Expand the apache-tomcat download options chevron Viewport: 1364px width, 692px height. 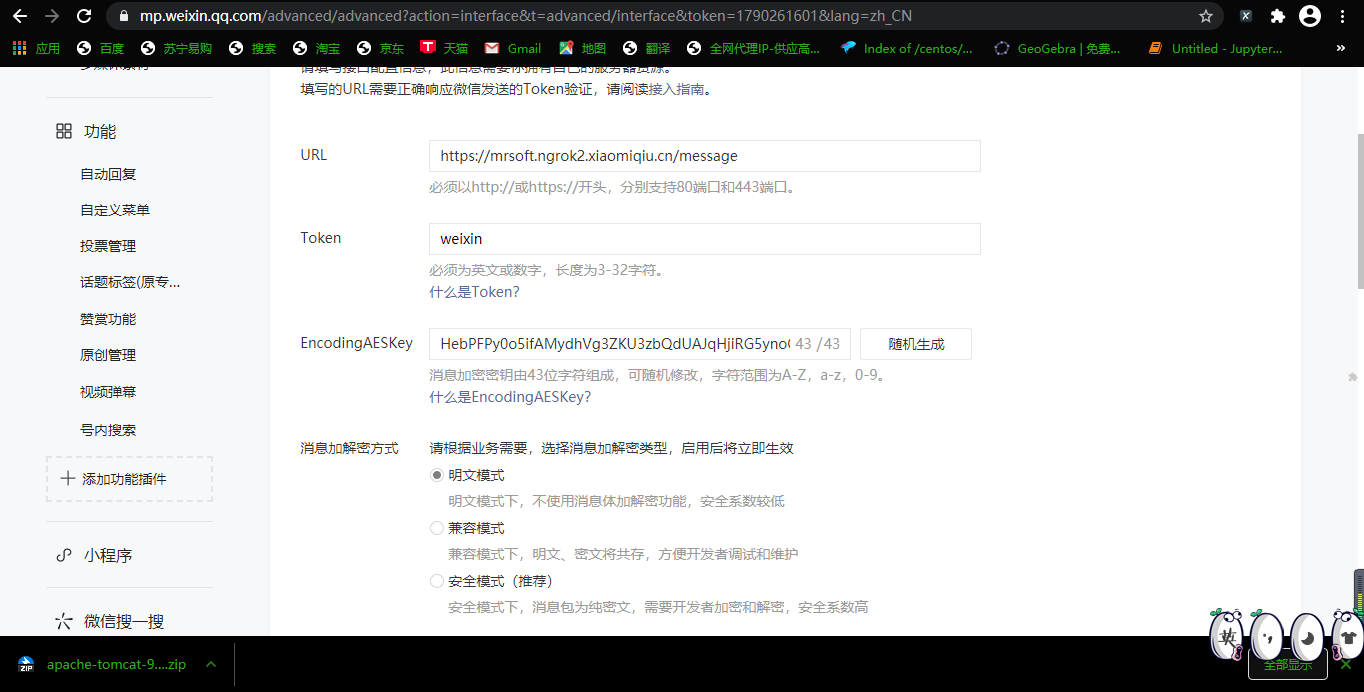[x=211, y=664]
